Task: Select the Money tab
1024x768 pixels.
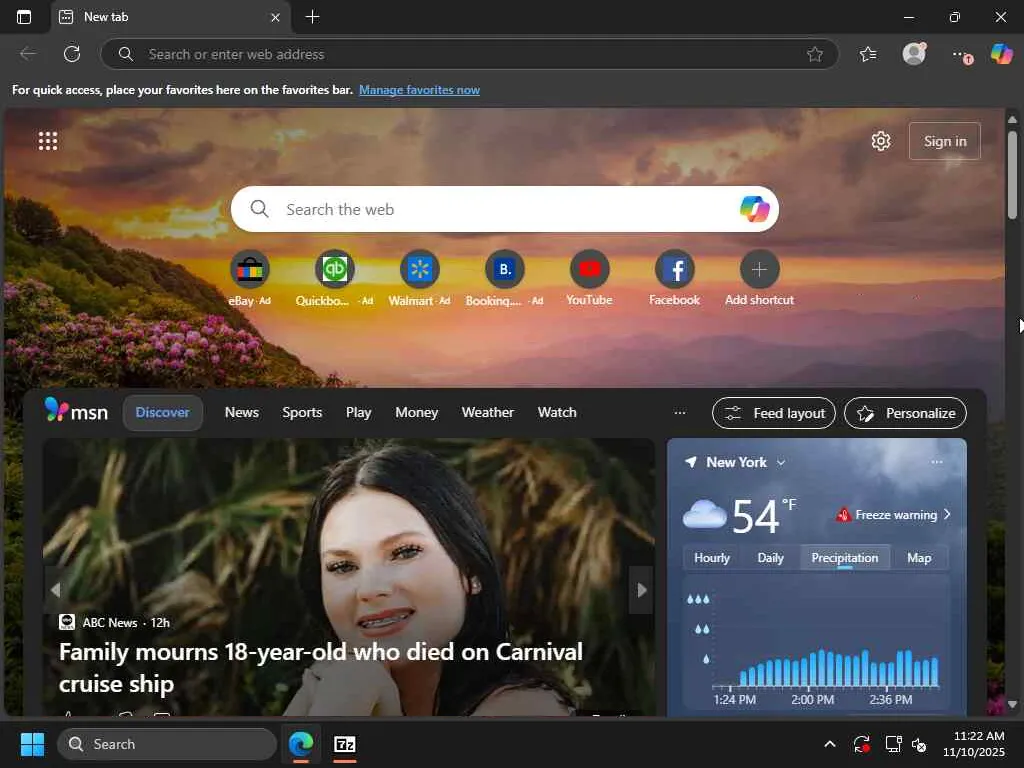Action: [x=417, y=413]
